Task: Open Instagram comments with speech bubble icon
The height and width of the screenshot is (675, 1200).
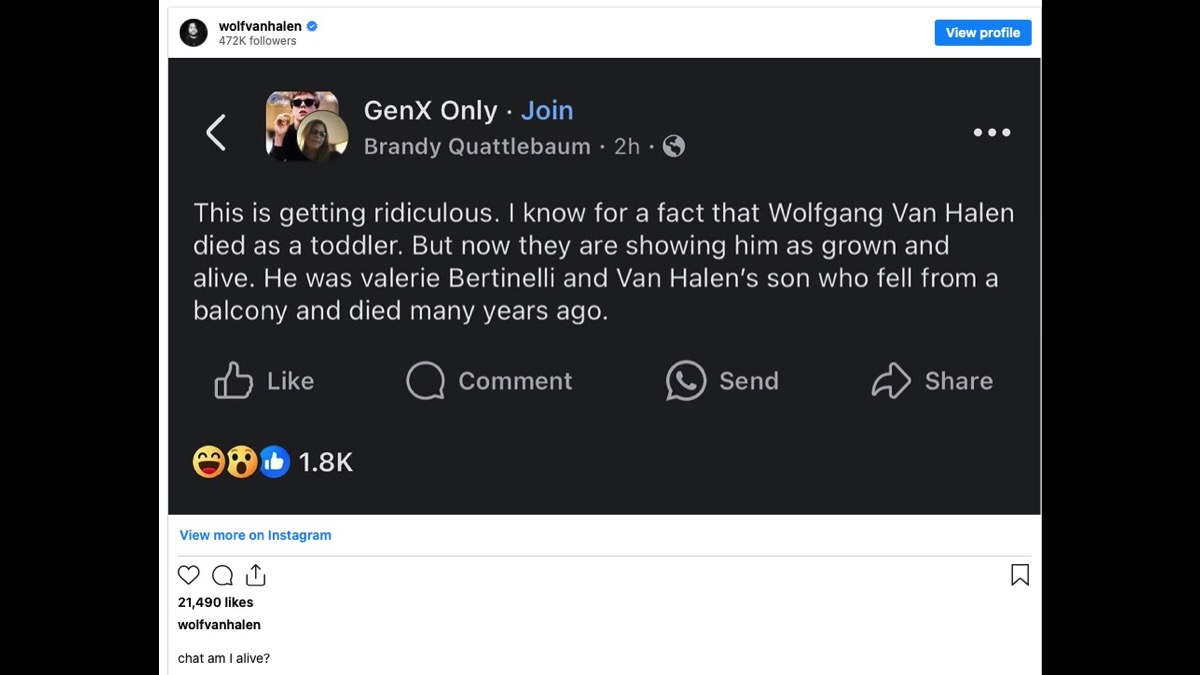Action: coord(223,575)
